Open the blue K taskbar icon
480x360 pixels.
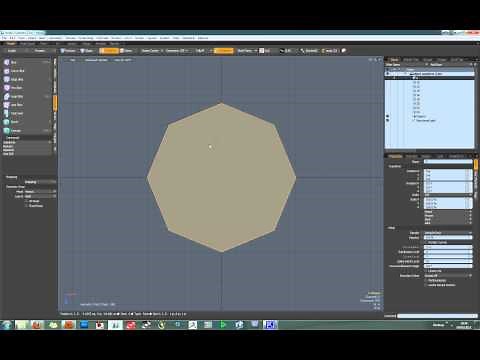(270, 324)
